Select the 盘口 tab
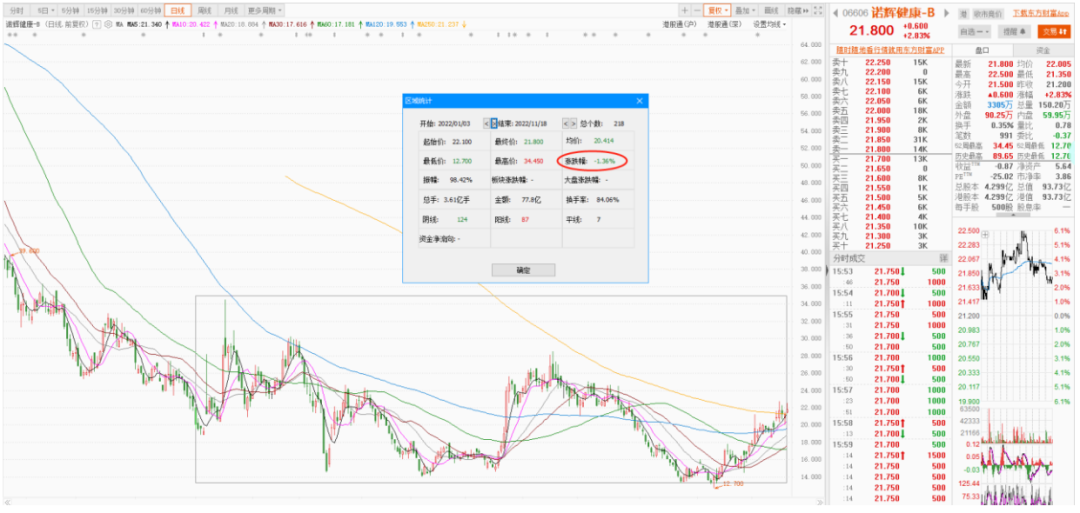The image size is (1080, 513). click(x=981, y=49)
